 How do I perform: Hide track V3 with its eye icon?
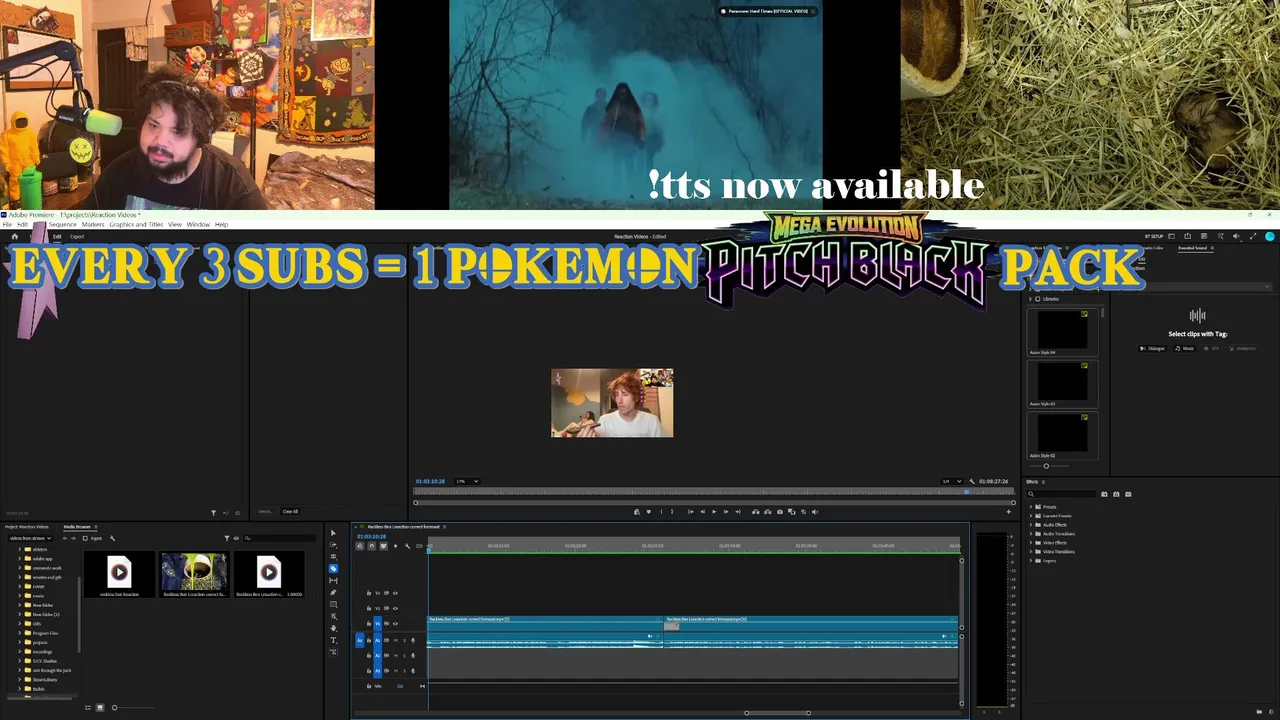pos(395,593)
